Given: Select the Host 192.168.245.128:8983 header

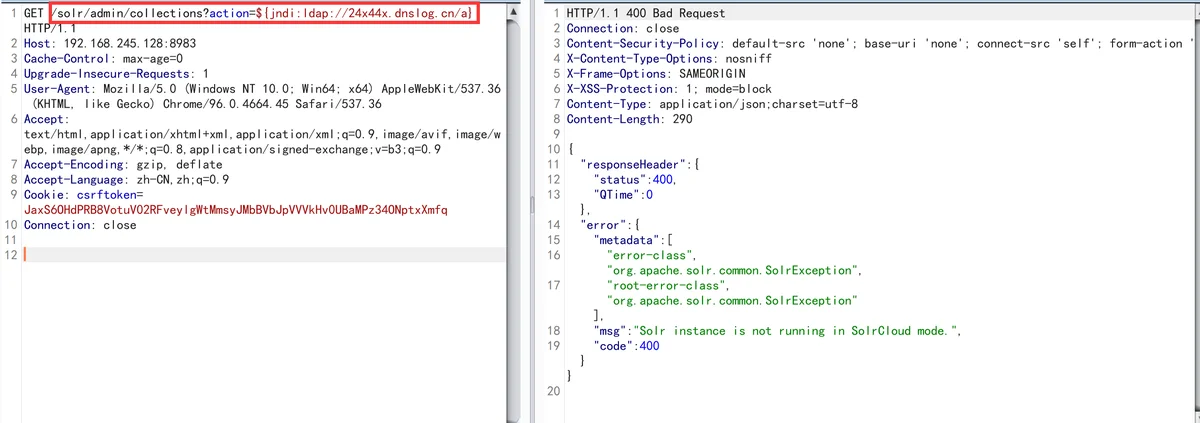Looking at the screenshot, I should [x=109, y=44].
